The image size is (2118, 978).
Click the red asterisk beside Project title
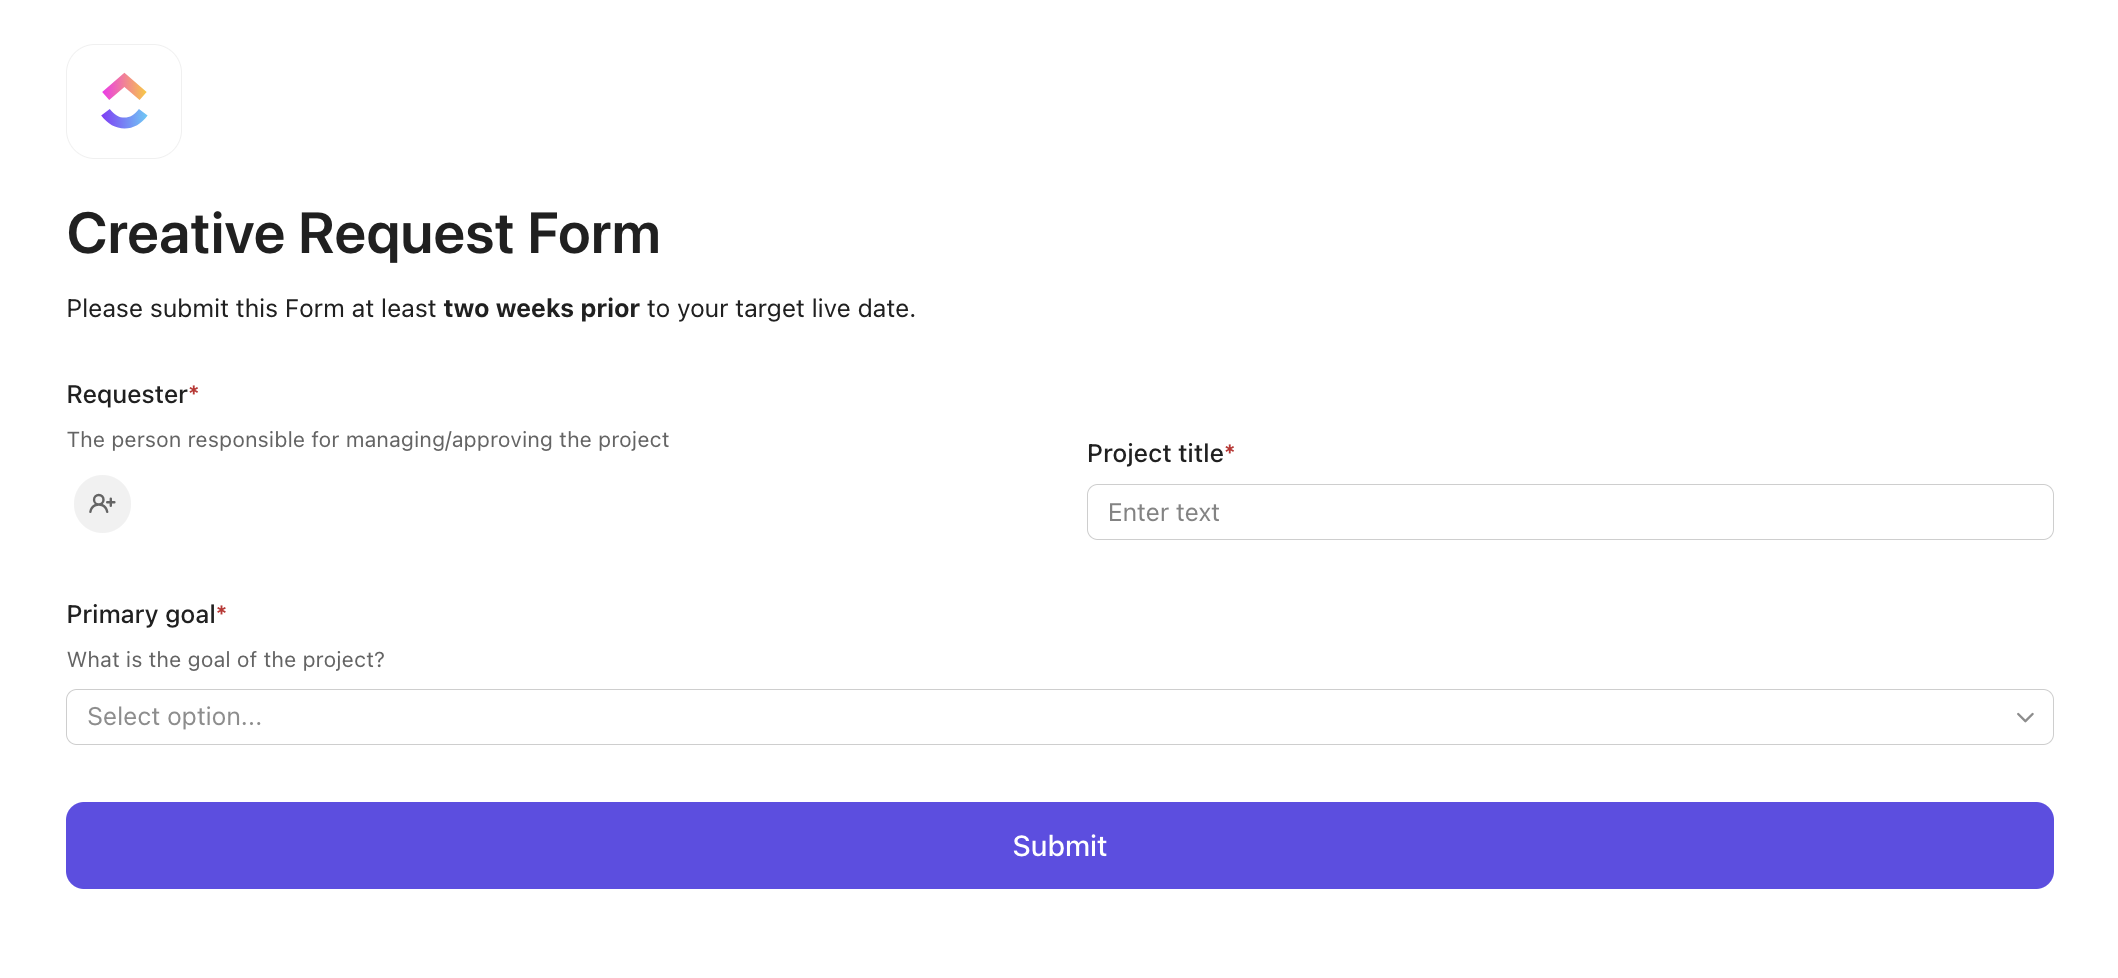tap(1230, 450)
